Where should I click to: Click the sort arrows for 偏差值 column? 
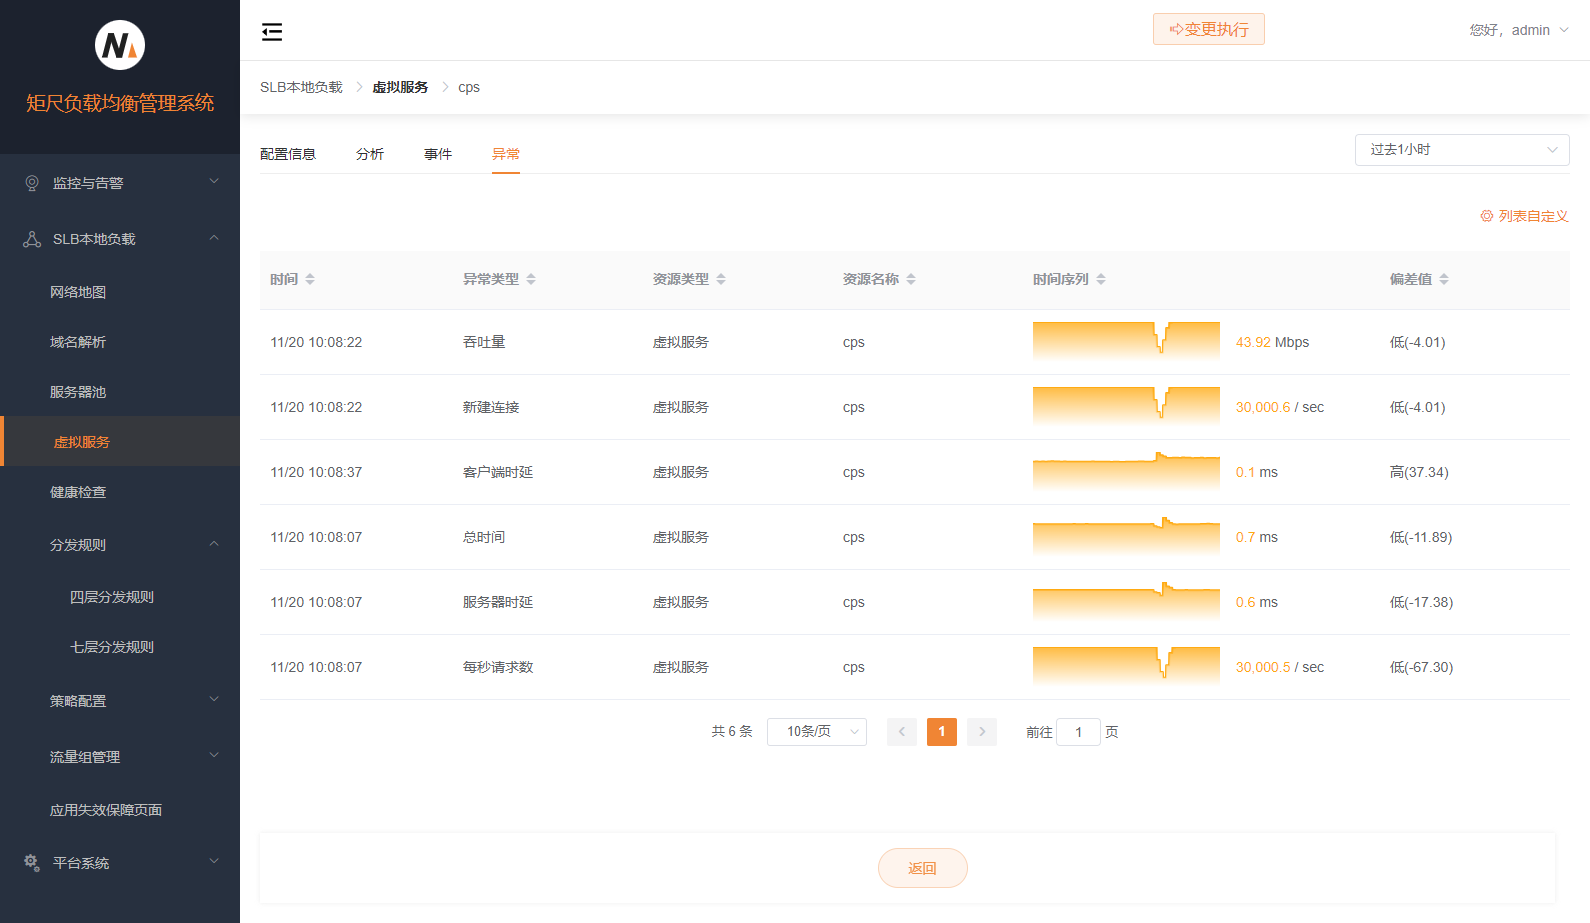coord(1444,279)
